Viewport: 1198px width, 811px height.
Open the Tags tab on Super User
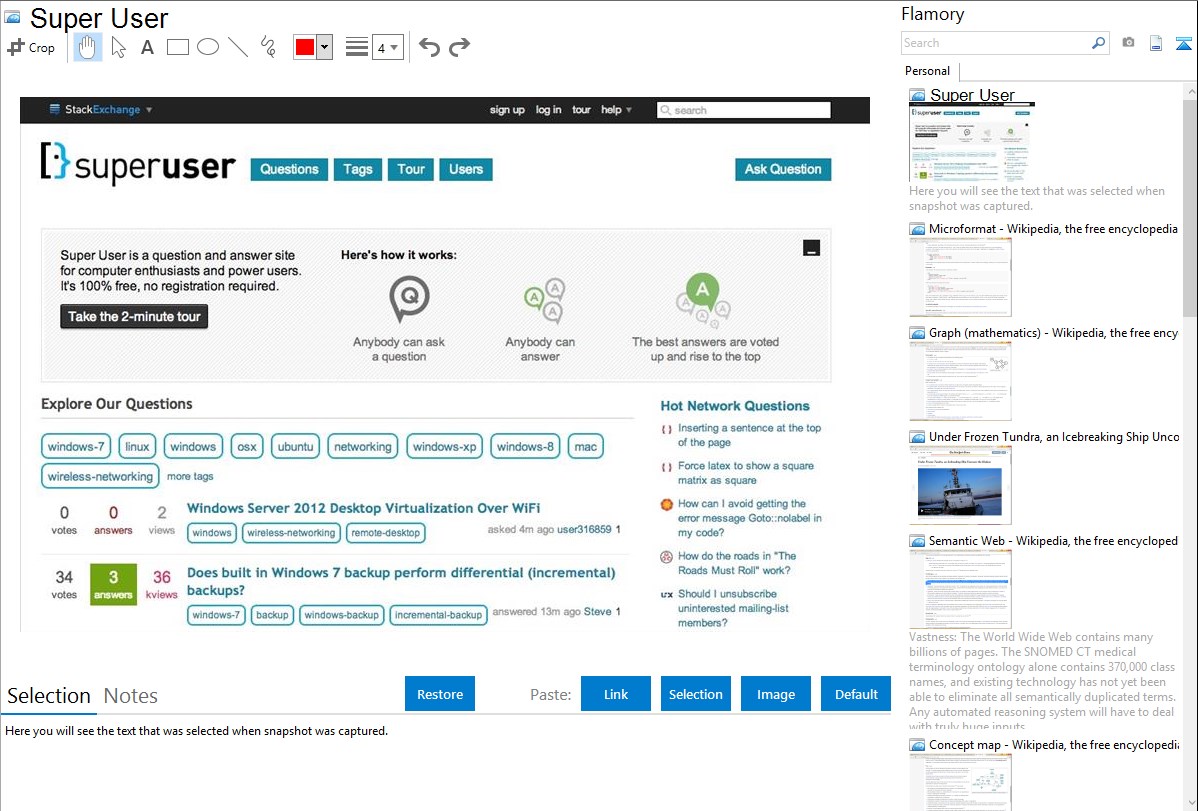[x=358, y=169]
